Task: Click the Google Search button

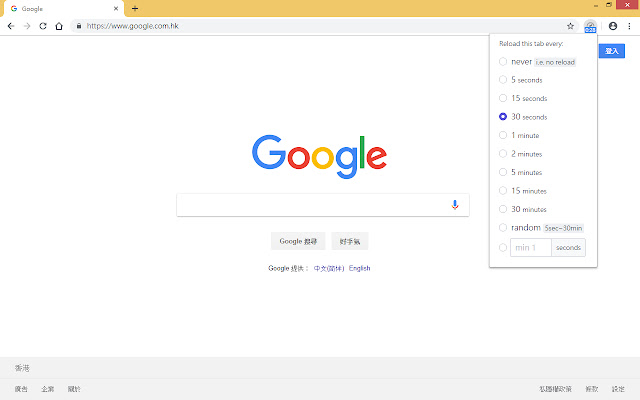Action: (x=298, y=241)
